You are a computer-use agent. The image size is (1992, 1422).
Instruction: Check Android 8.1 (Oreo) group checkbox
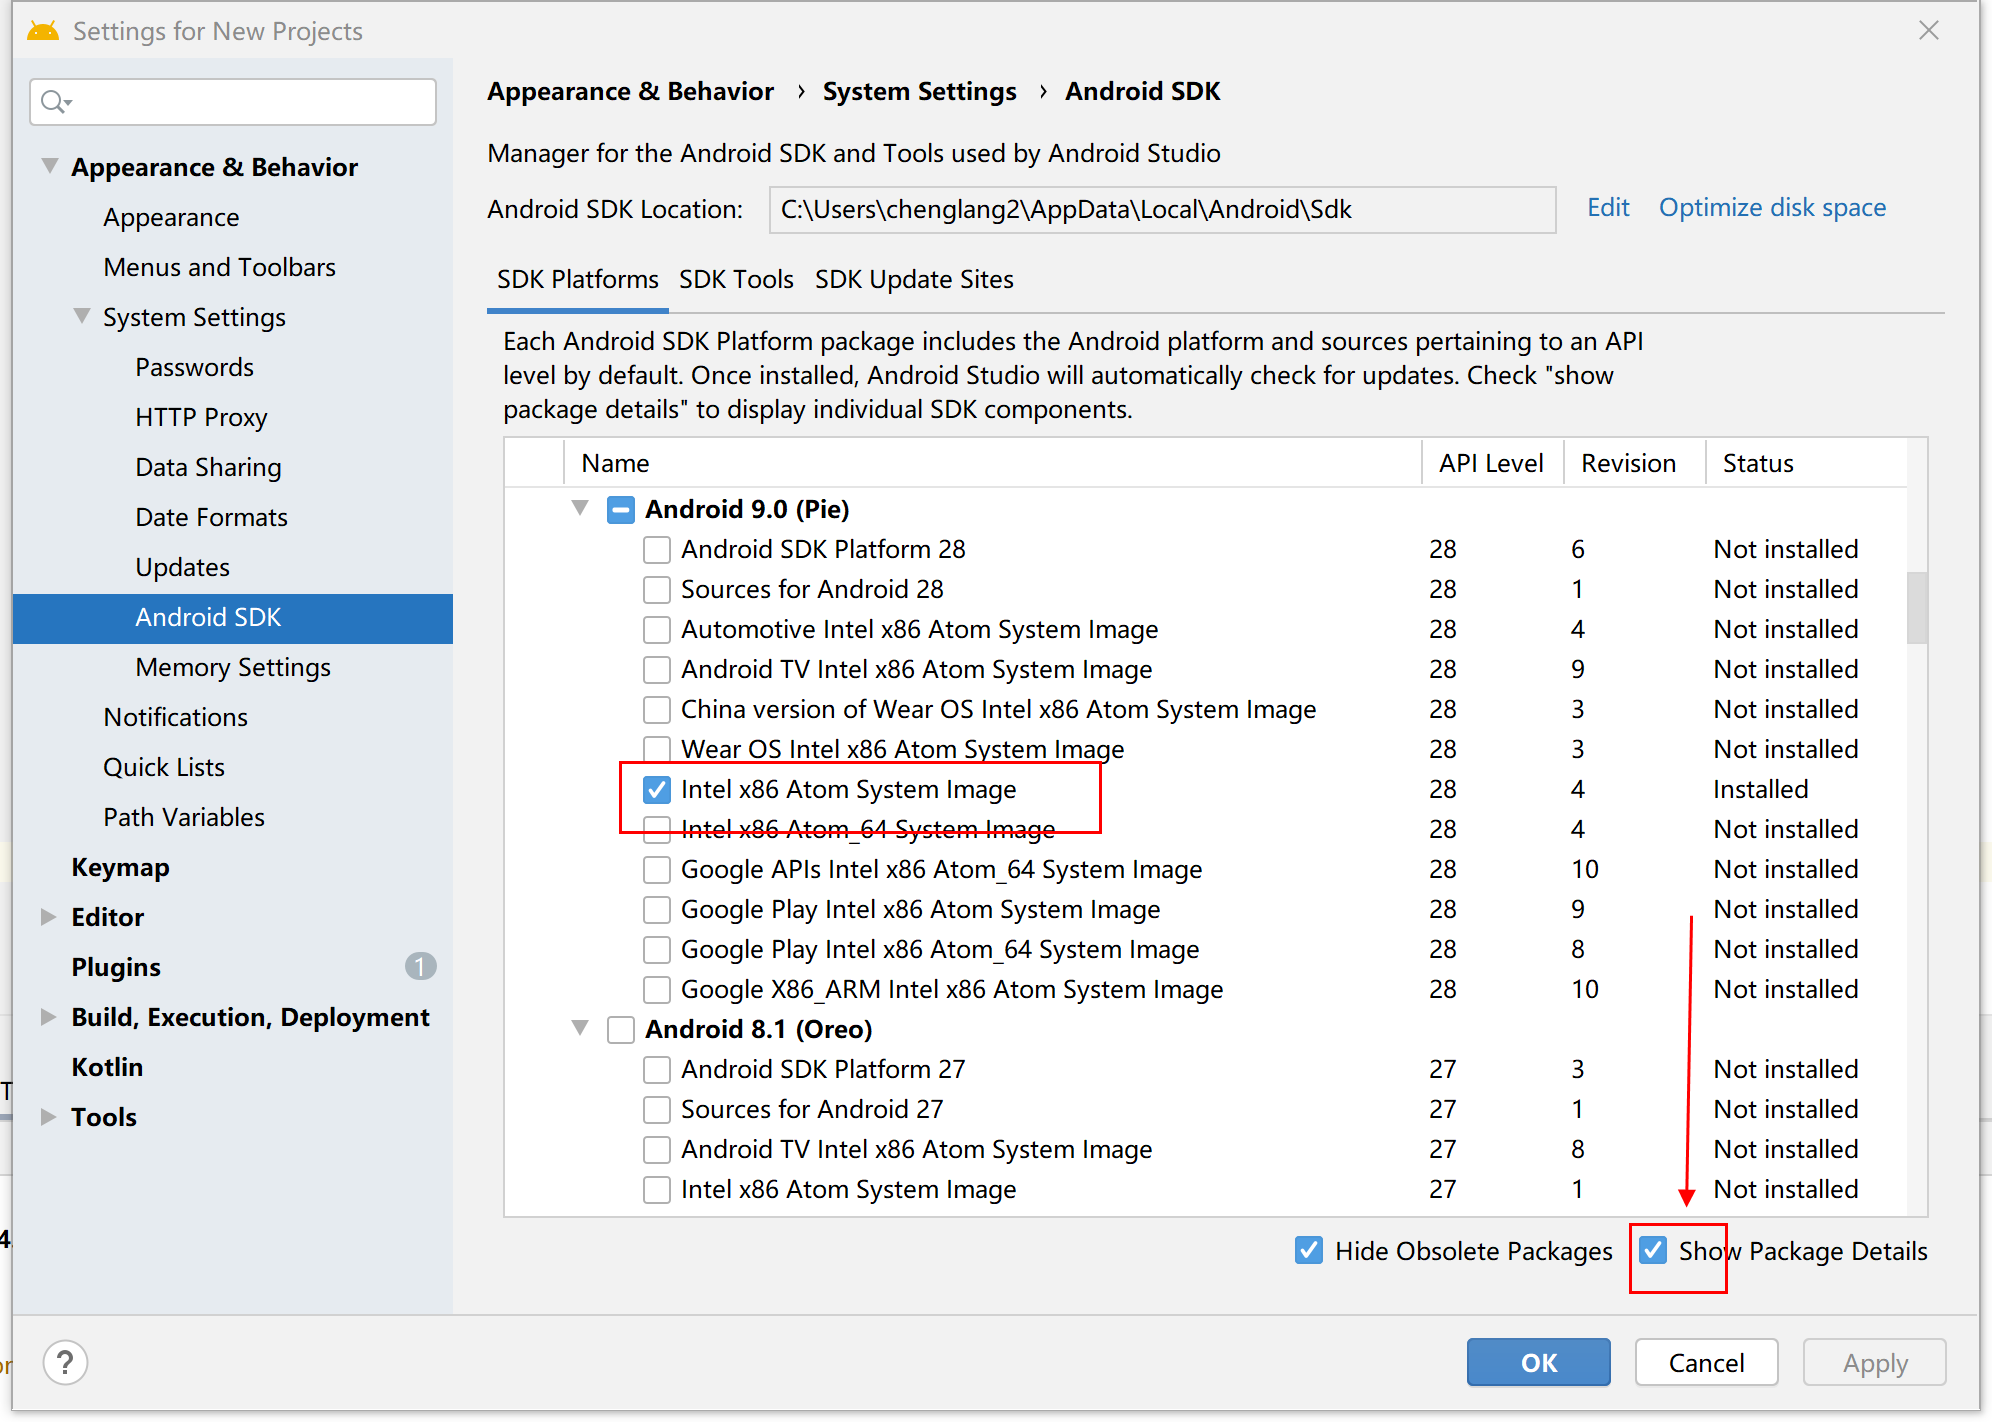click(620, 1029)
